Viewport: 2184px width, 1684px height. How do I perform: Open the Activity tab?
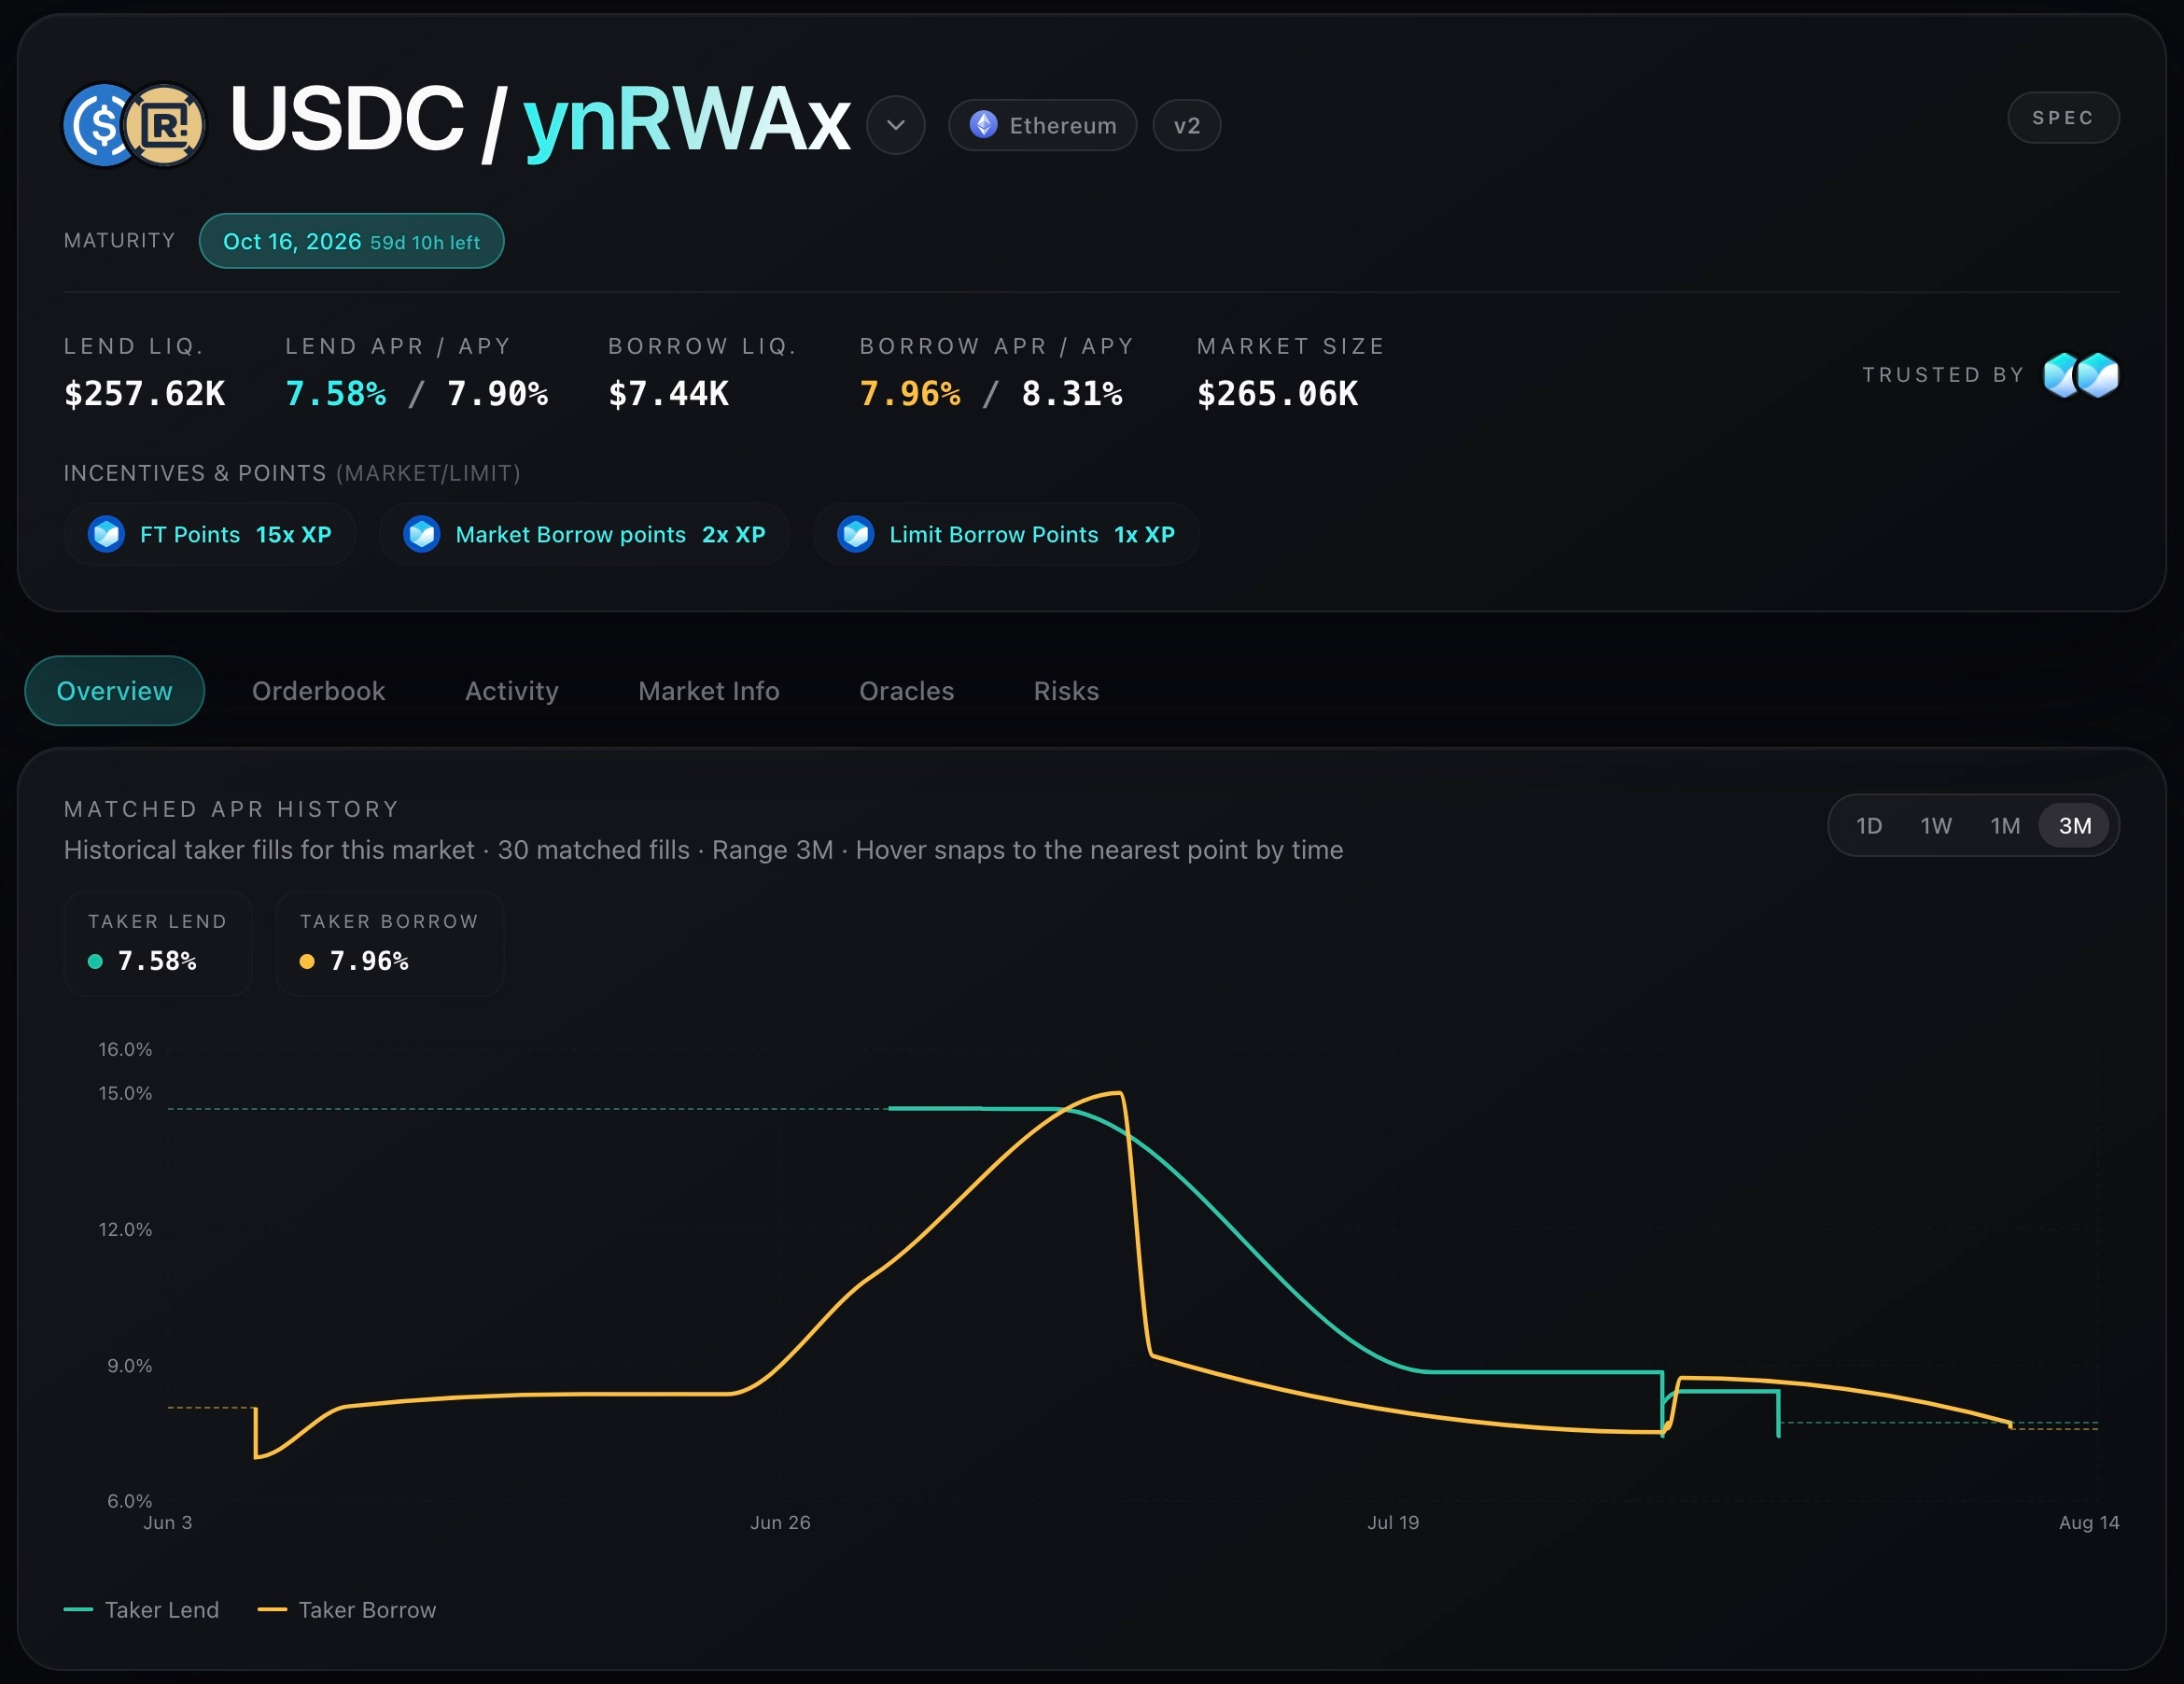511,691
